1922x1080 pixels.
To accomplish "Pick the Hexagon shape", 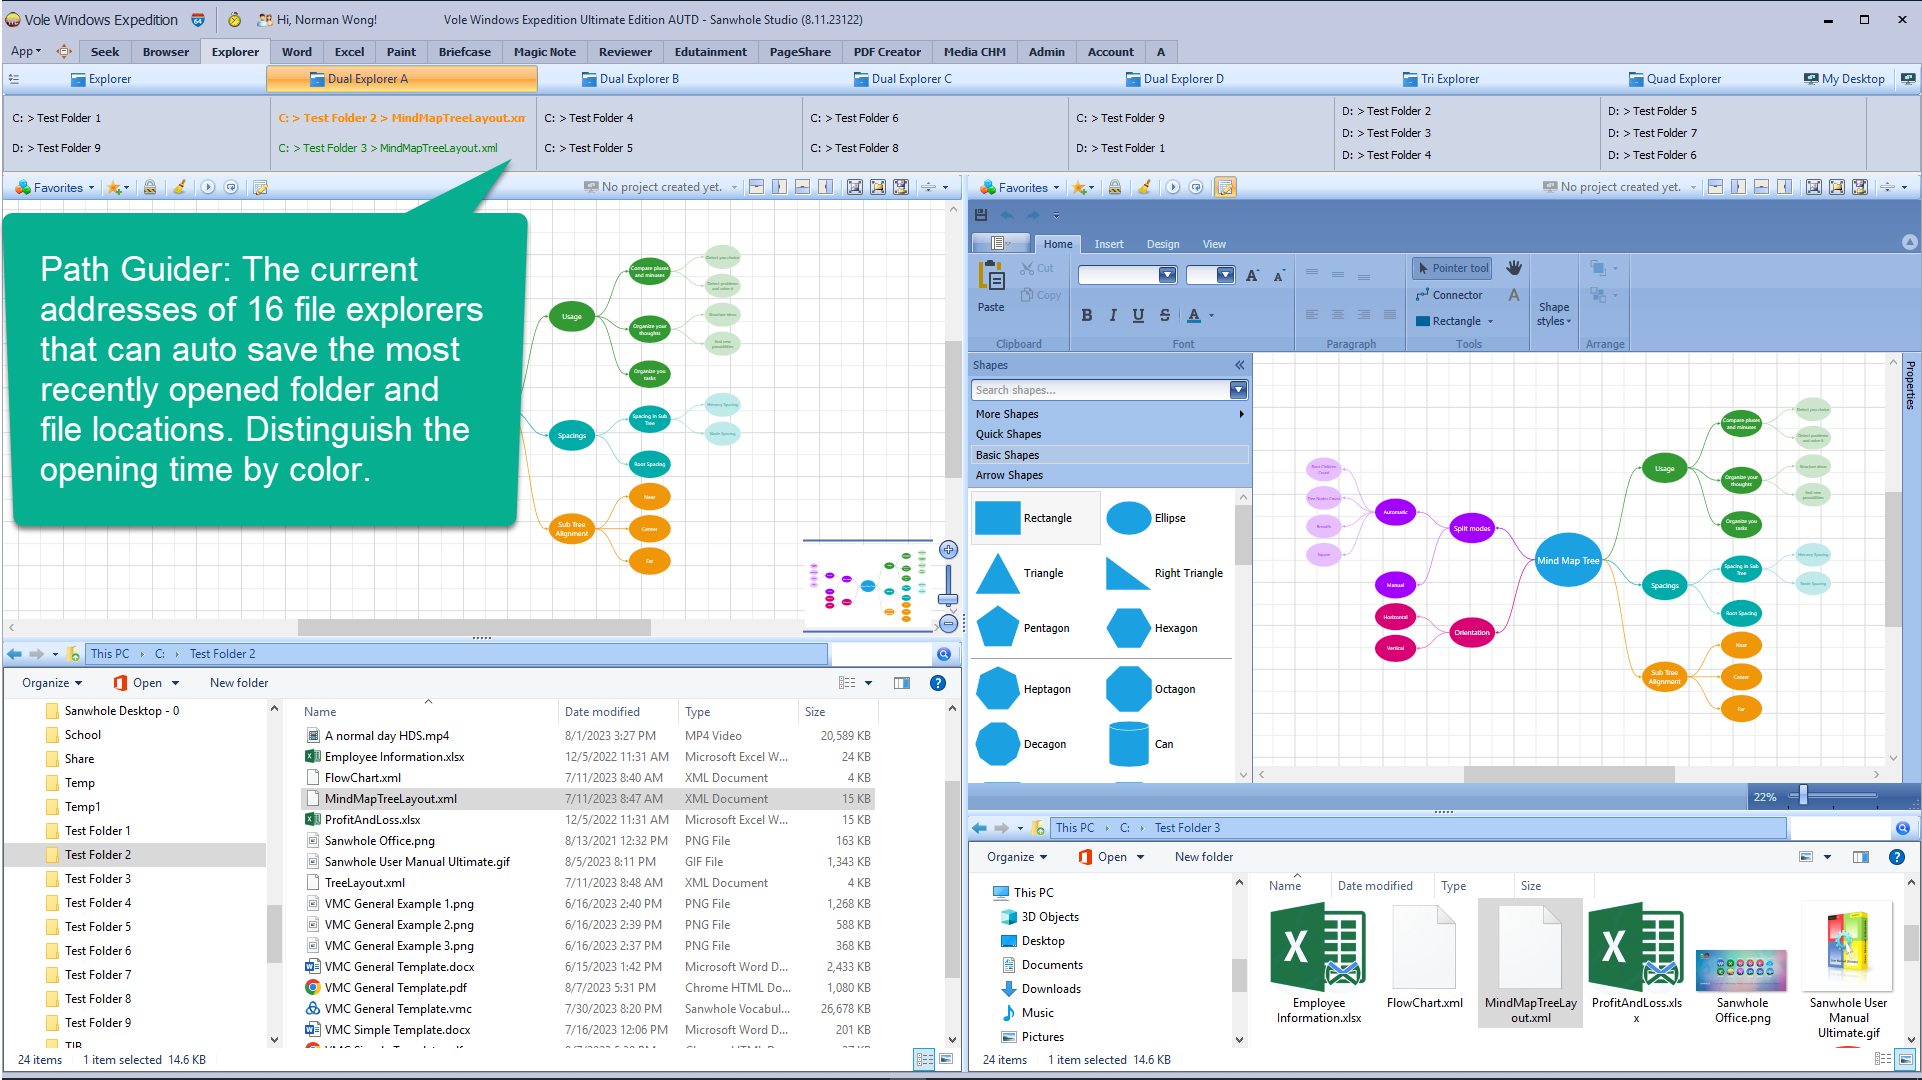I will [x=1152, y=628].
